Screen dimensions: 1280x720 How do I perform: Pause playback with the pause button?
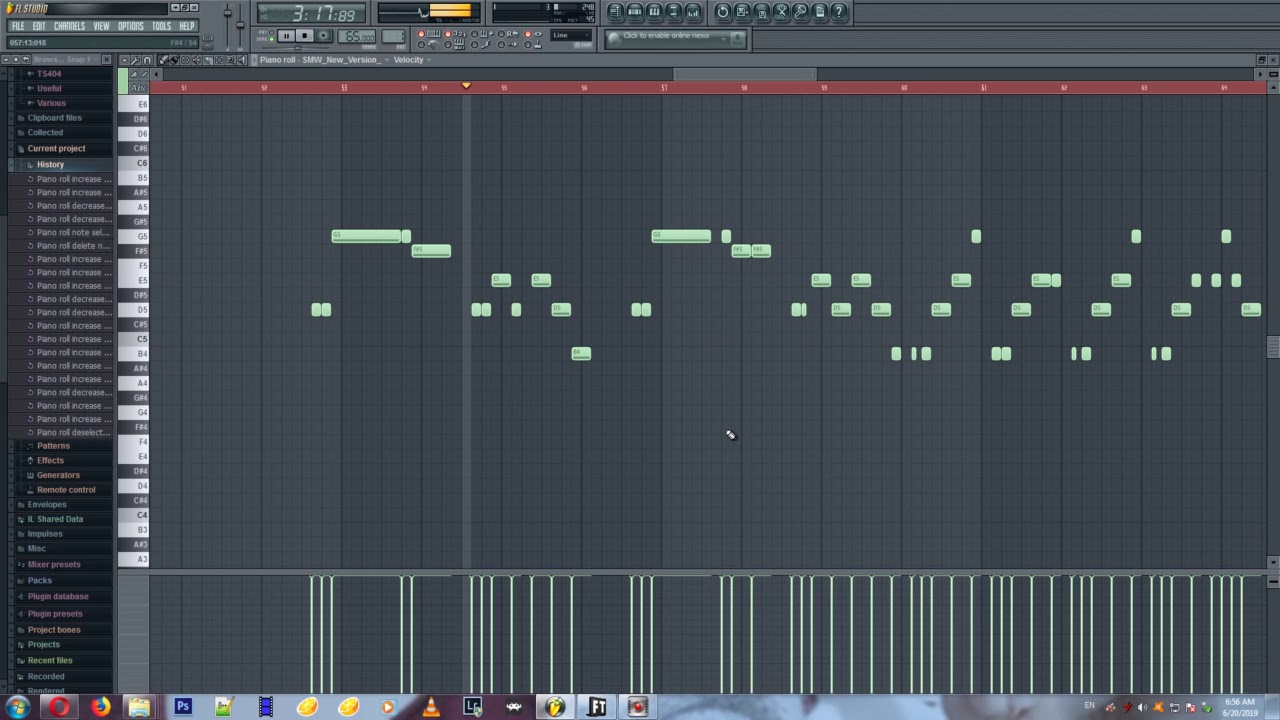pos(286,36)
